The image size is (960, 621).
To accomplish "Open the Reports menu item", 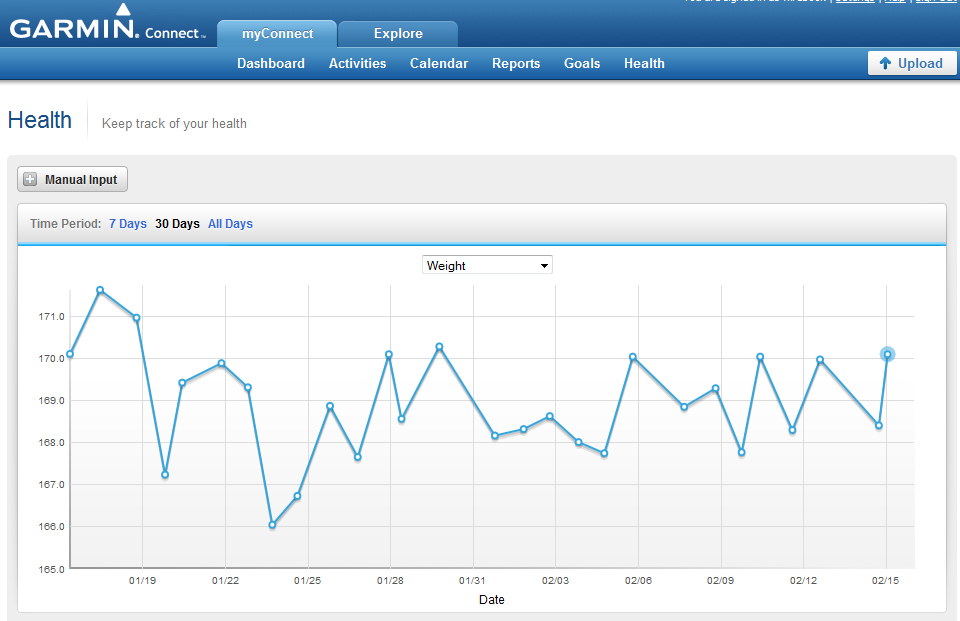I will pyautogui.click(x=516, y=64).
